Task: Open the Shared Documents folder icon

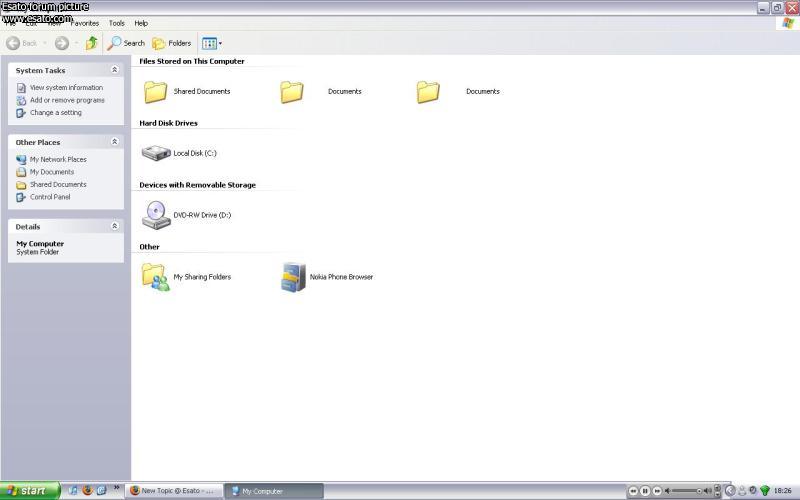Action: coord(155,92)
